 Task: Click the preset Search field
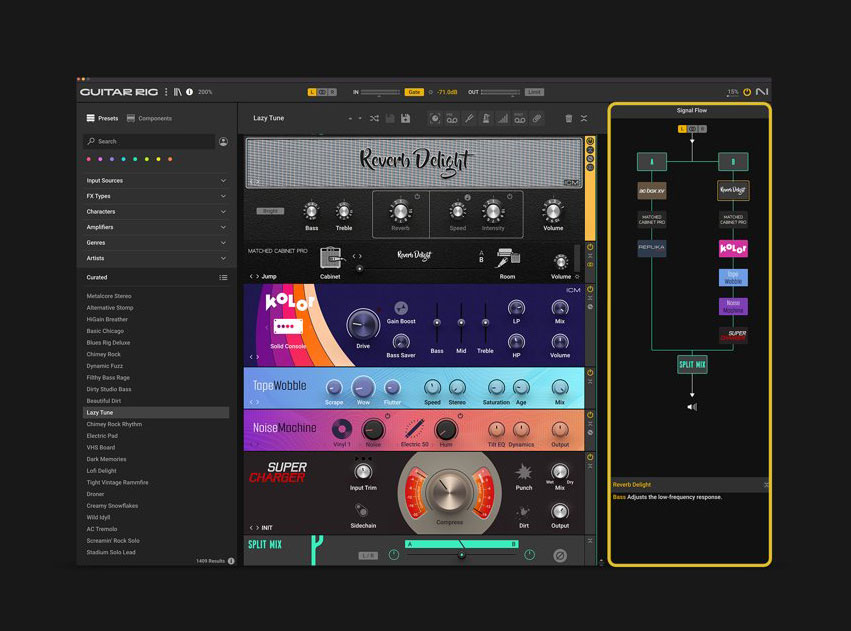coord(150,141)
